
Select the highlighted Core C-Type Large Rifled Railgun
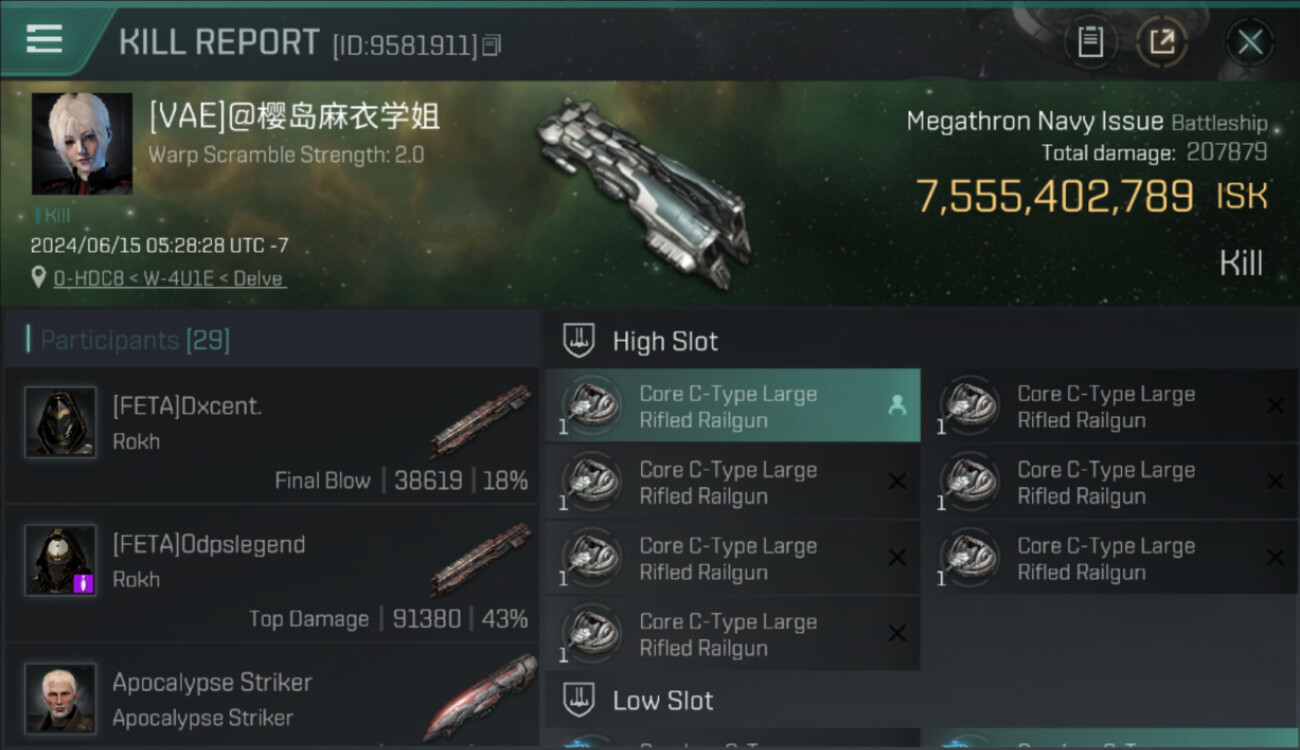point(733,406)
